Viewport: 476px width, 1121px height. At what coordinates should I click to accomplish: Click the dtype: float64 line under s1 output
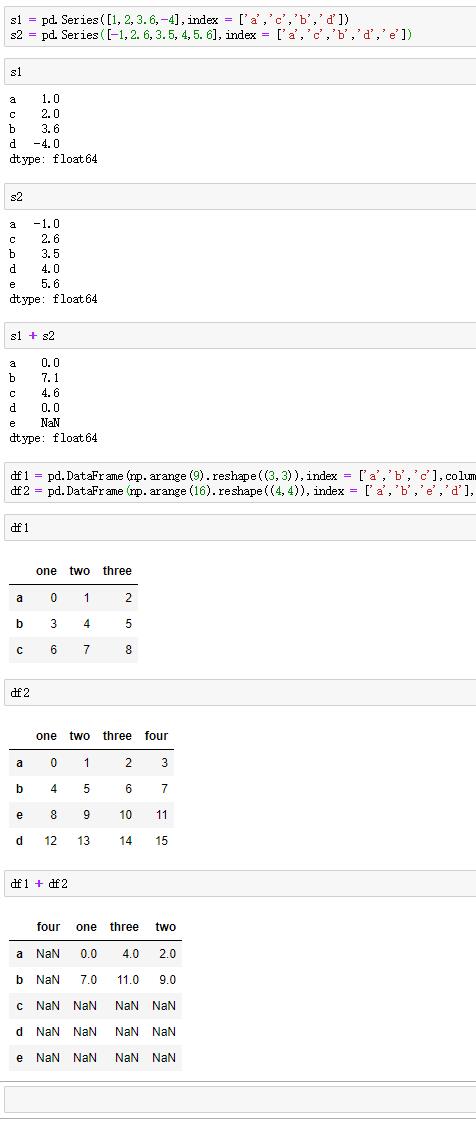(54, 159)
